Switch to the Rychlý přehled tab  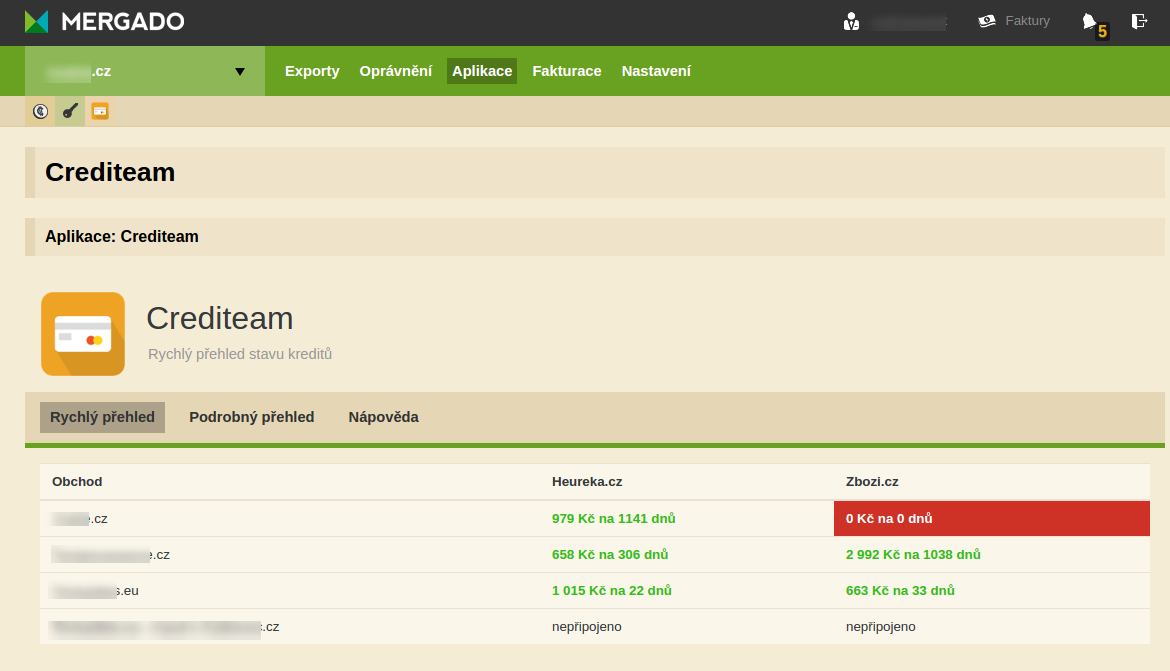click(102, 417)
